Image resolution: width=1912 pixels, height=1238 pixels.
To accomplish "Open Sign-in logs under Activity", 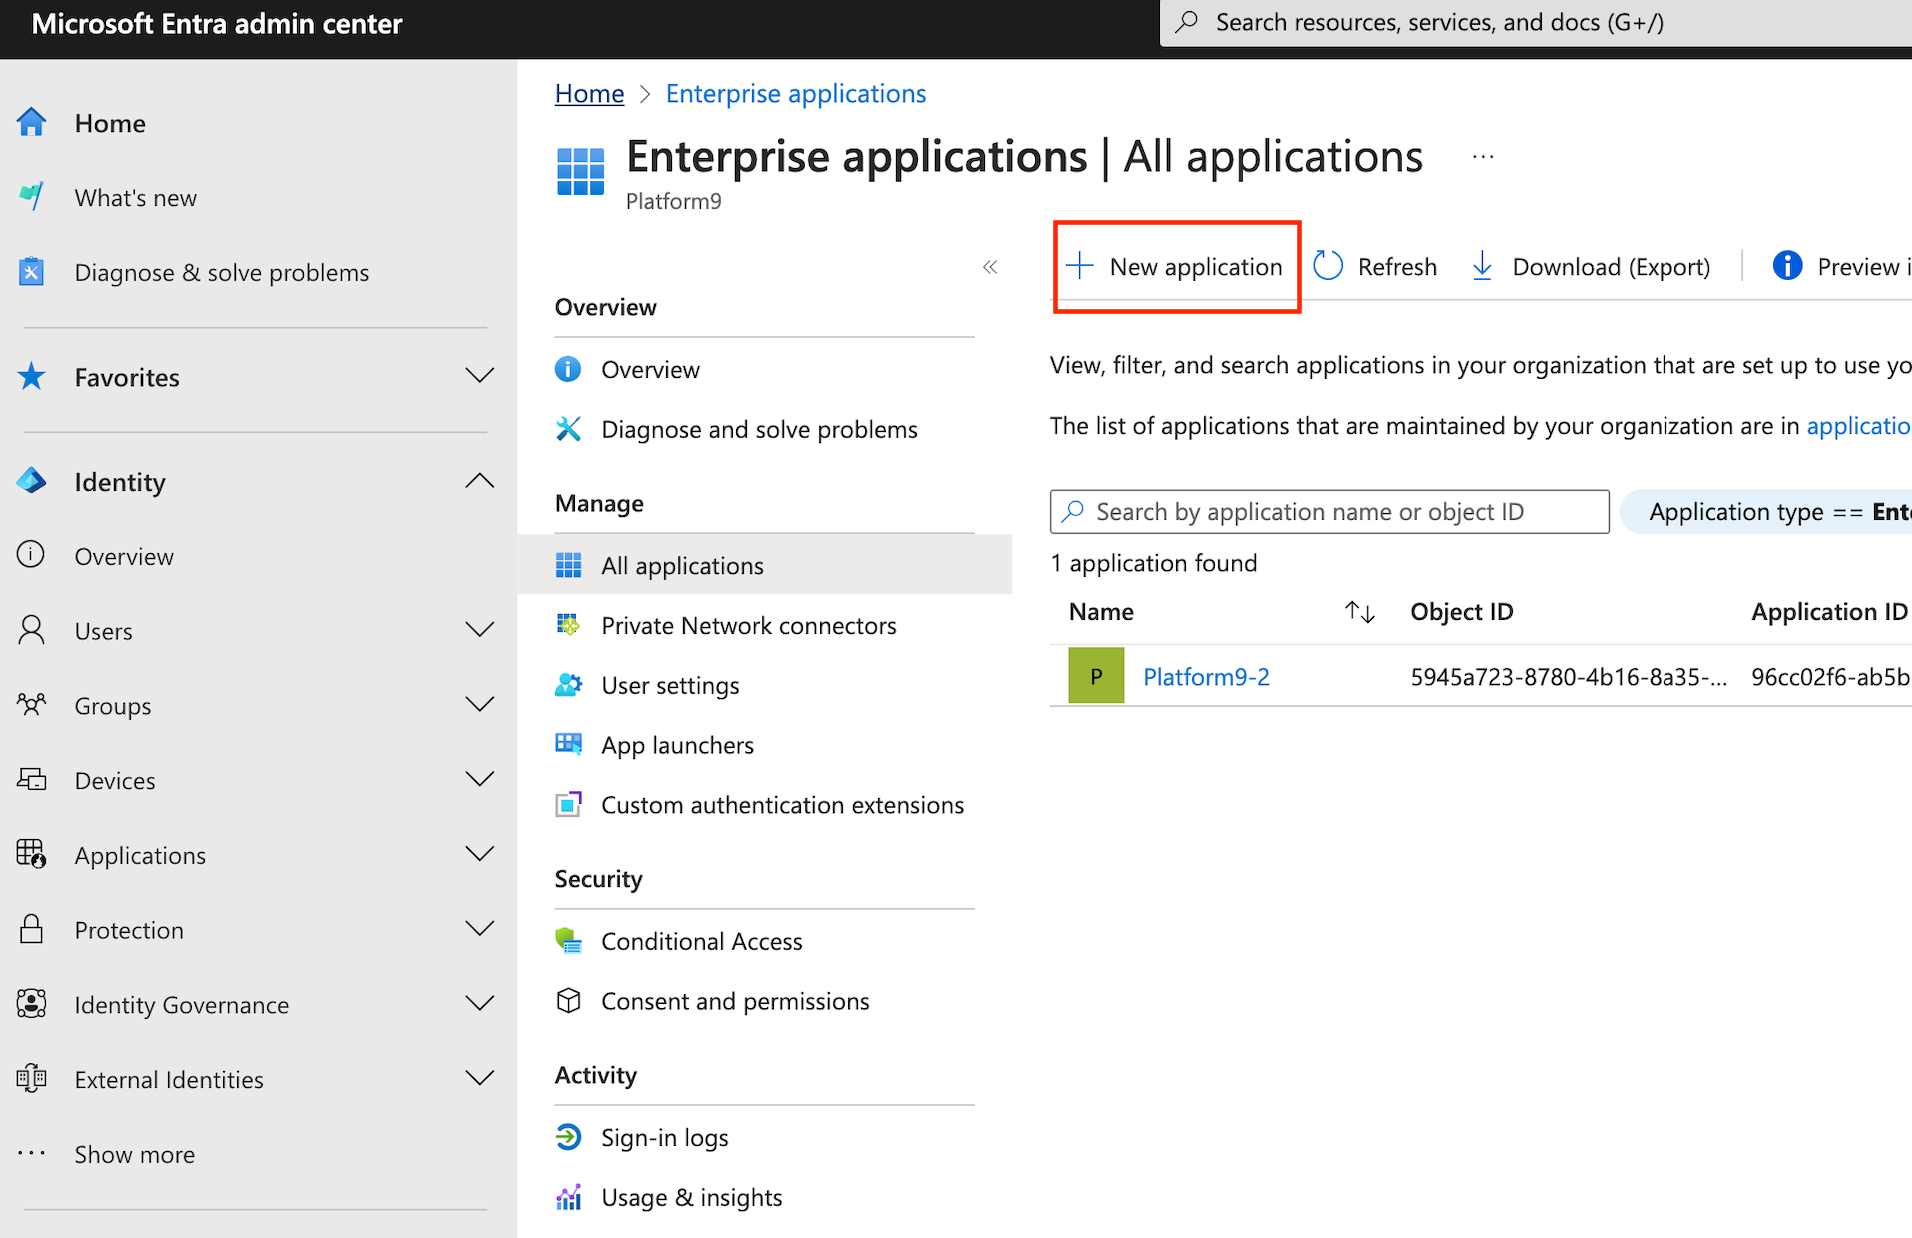I will [664, 1138].
